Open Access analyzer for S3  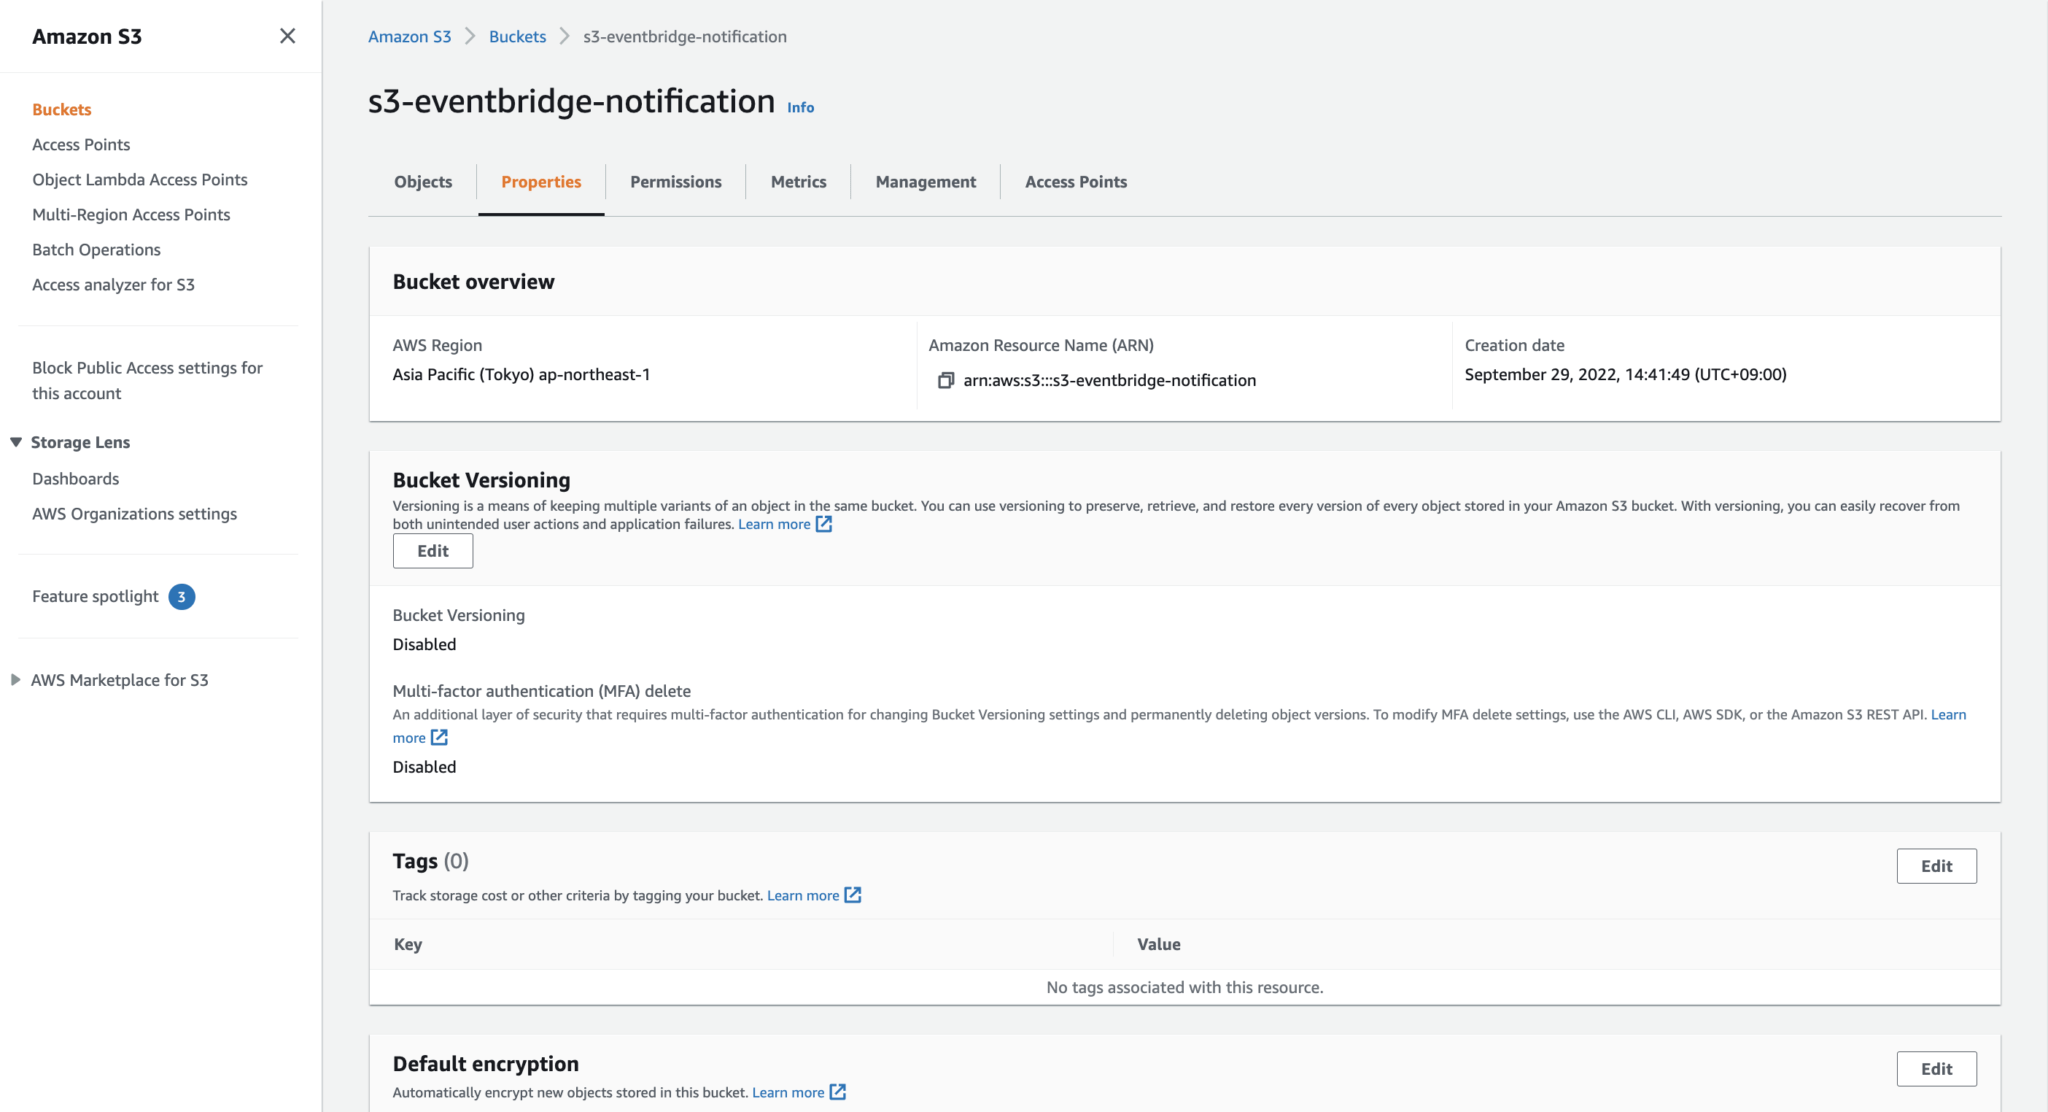[x=113, y=284]
